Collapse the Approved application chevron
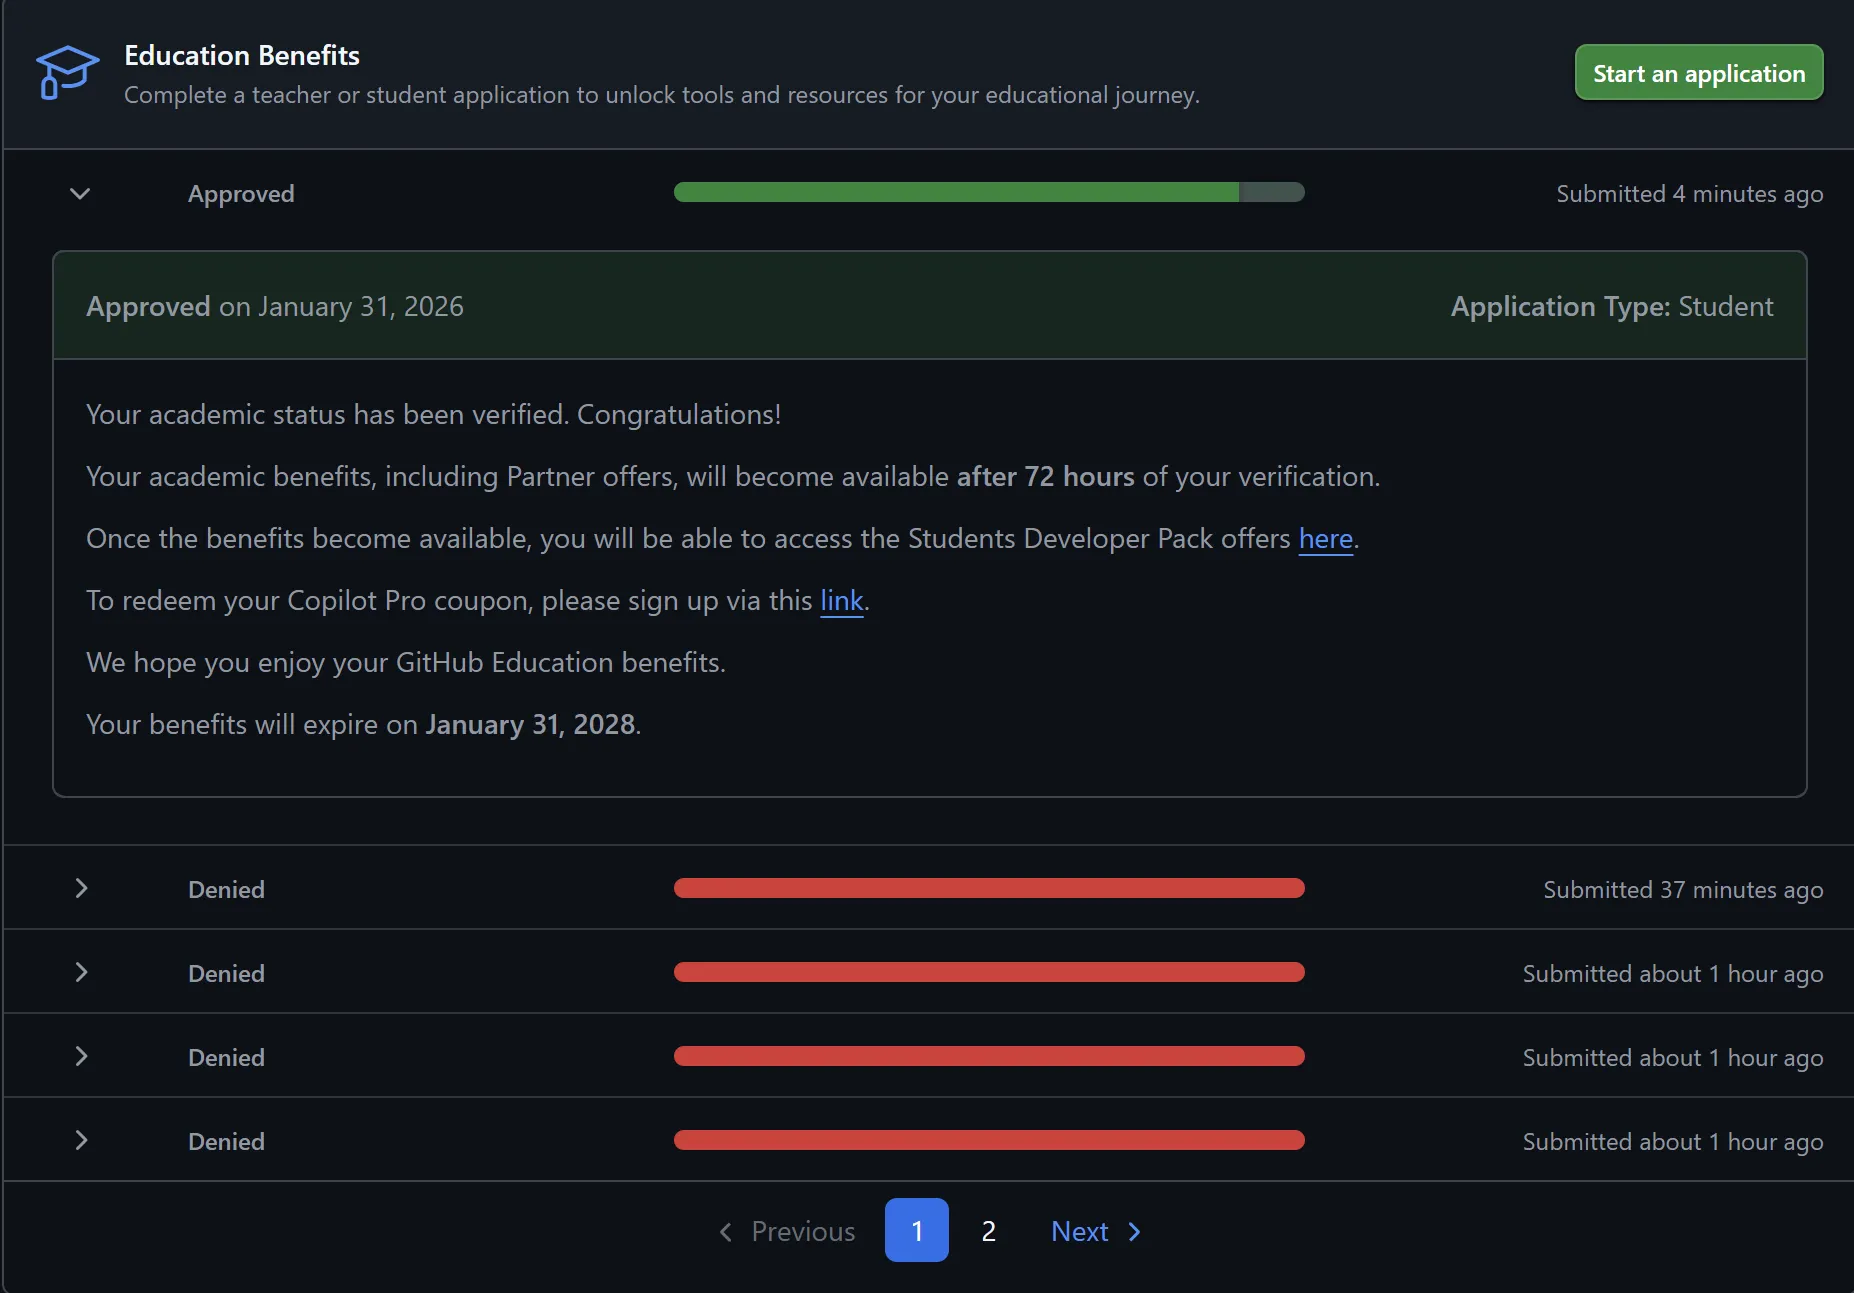Image resolution: width=1854 pixels, height=1293 pixels. (x=80, y=193)
